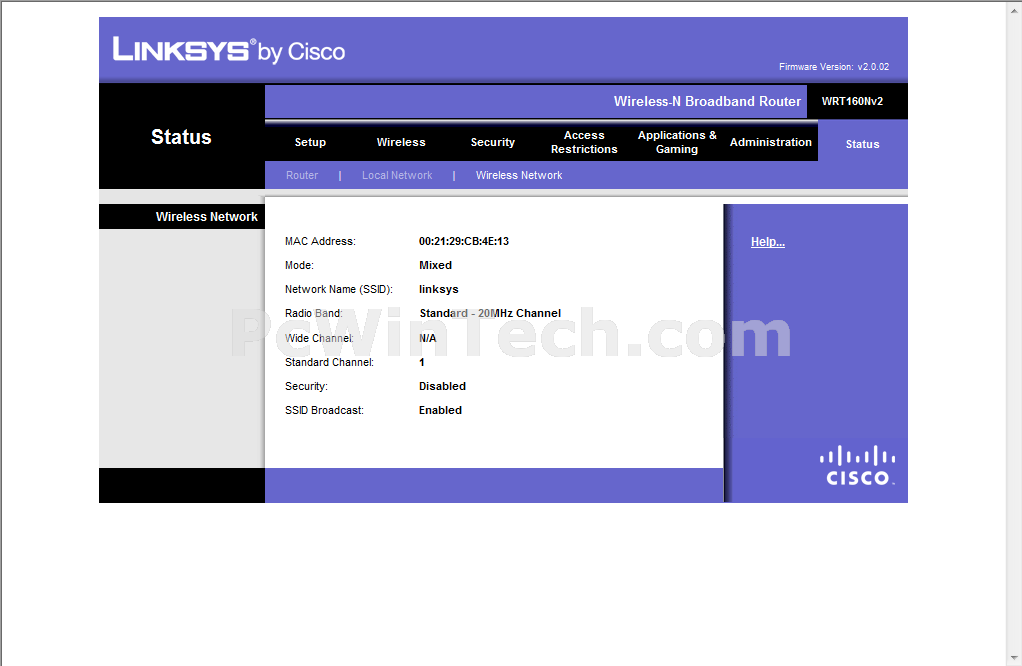Open the Router status sub-tab
Screen dimensions: 1022x666
click(302, 175)
